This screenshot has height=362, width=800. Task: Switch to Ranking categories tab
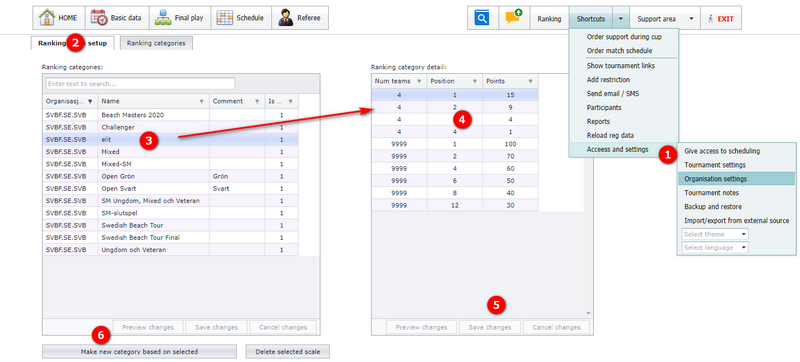pyautogui.click(x=156, y=43)
